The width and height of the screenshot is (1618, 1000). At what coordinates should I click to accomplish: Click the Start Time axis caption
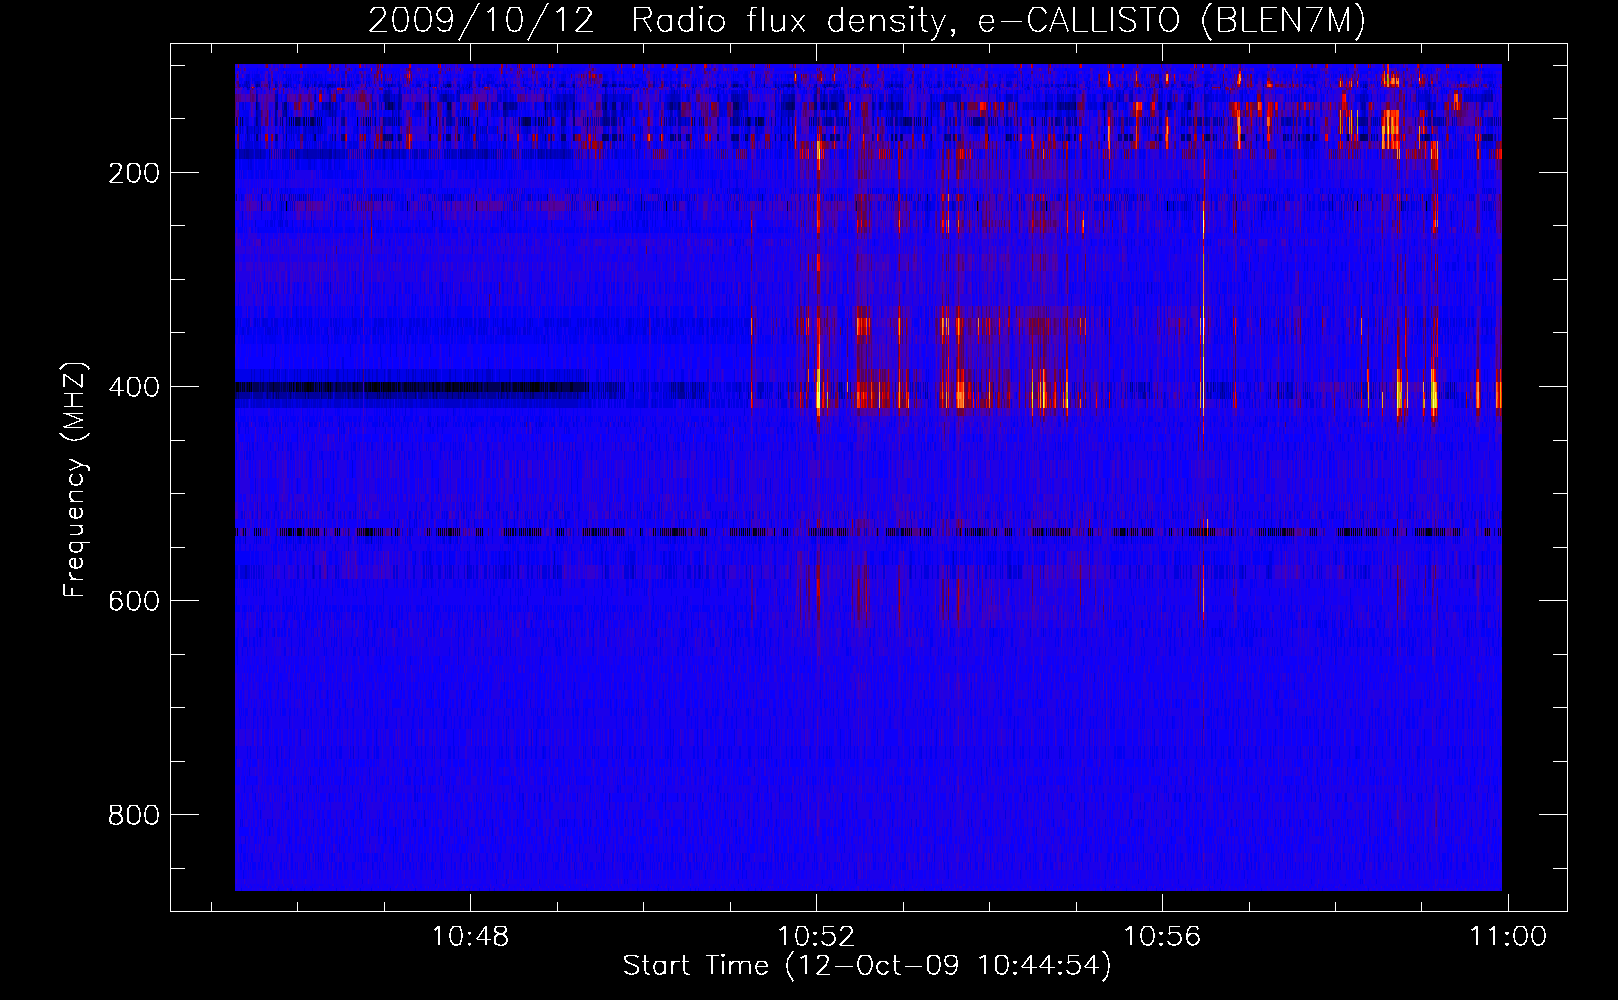(867, 966)
